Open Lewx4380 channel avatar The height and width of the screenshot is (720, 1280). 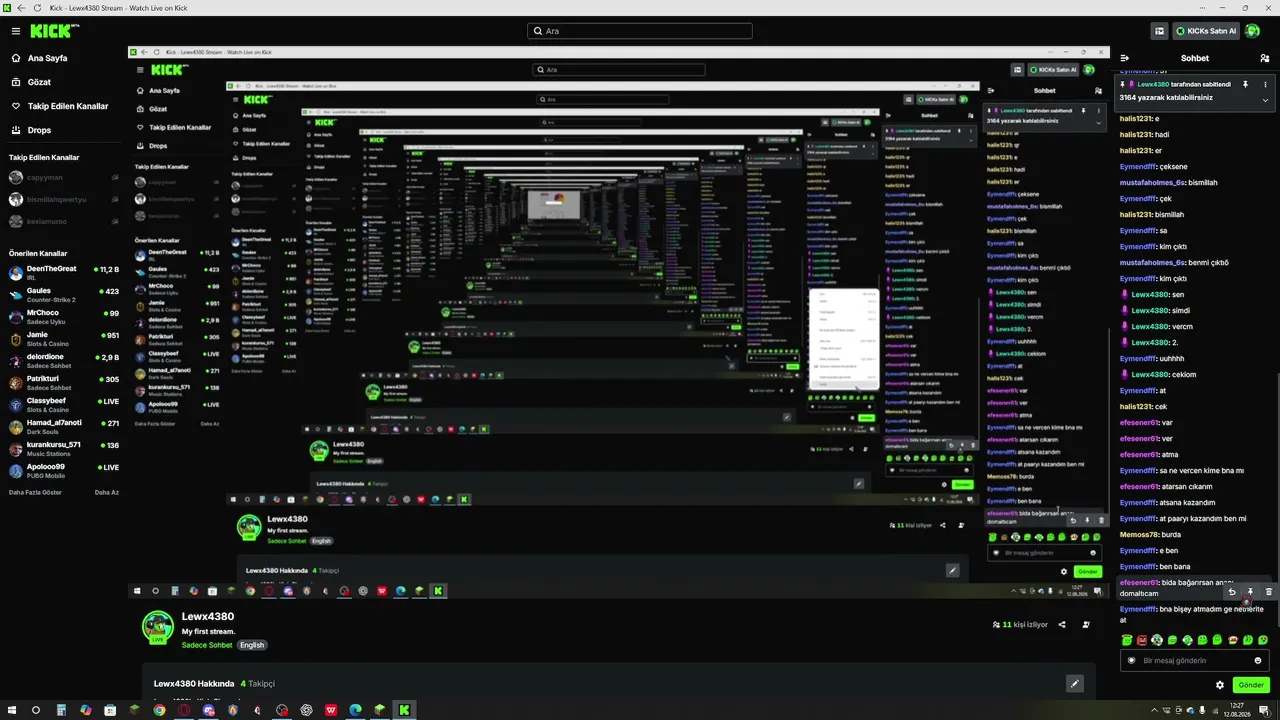click(x=158, y=626)
